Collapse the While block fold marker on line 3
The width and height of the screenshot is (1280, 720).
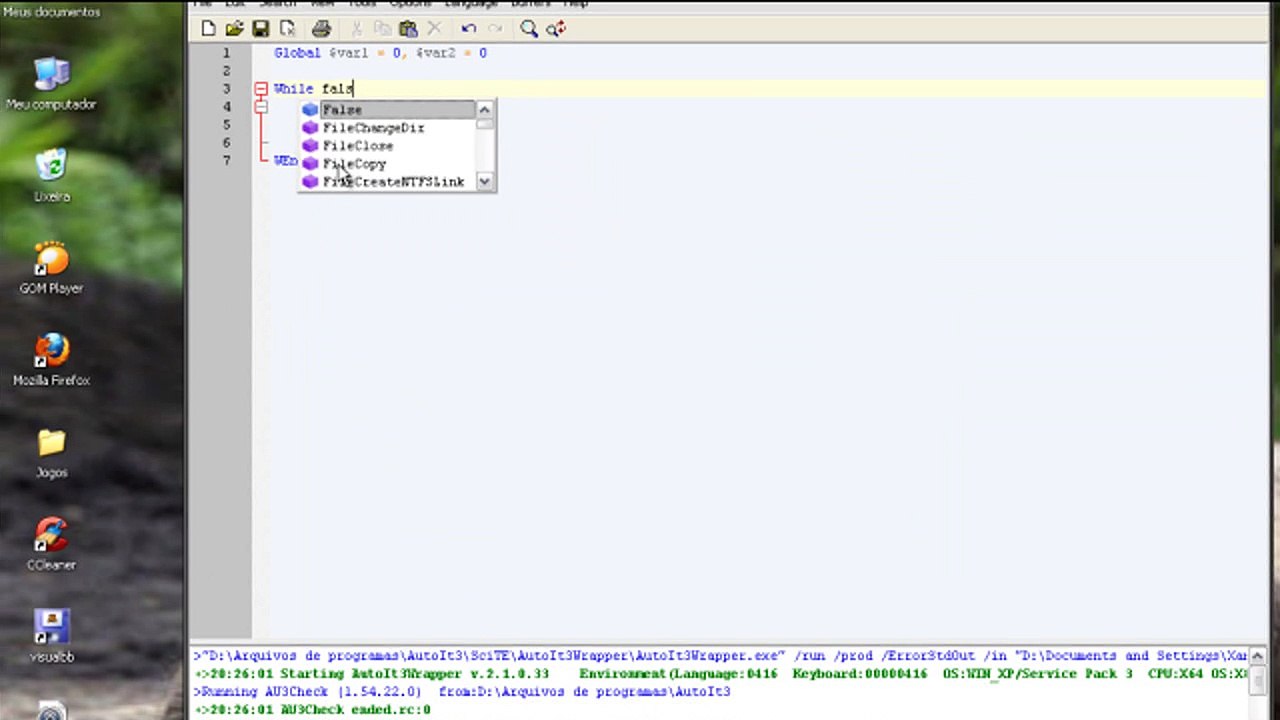coord(260,89)
